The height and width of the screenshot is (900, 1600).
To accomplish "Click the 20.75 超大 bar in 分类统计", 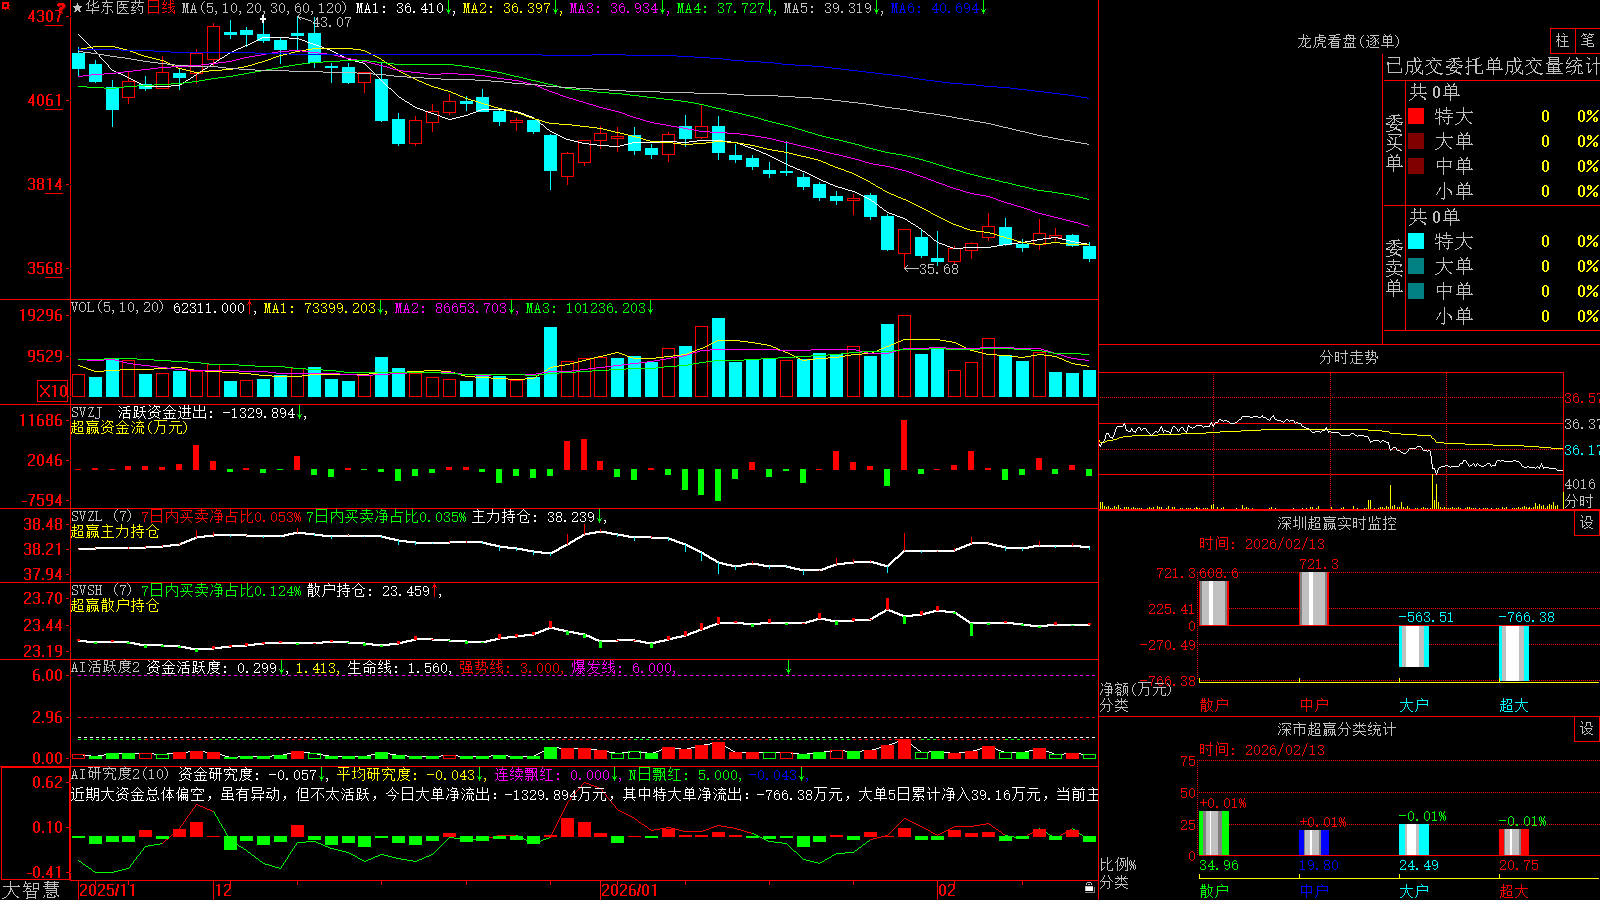I will click(x=1514, y=842).
